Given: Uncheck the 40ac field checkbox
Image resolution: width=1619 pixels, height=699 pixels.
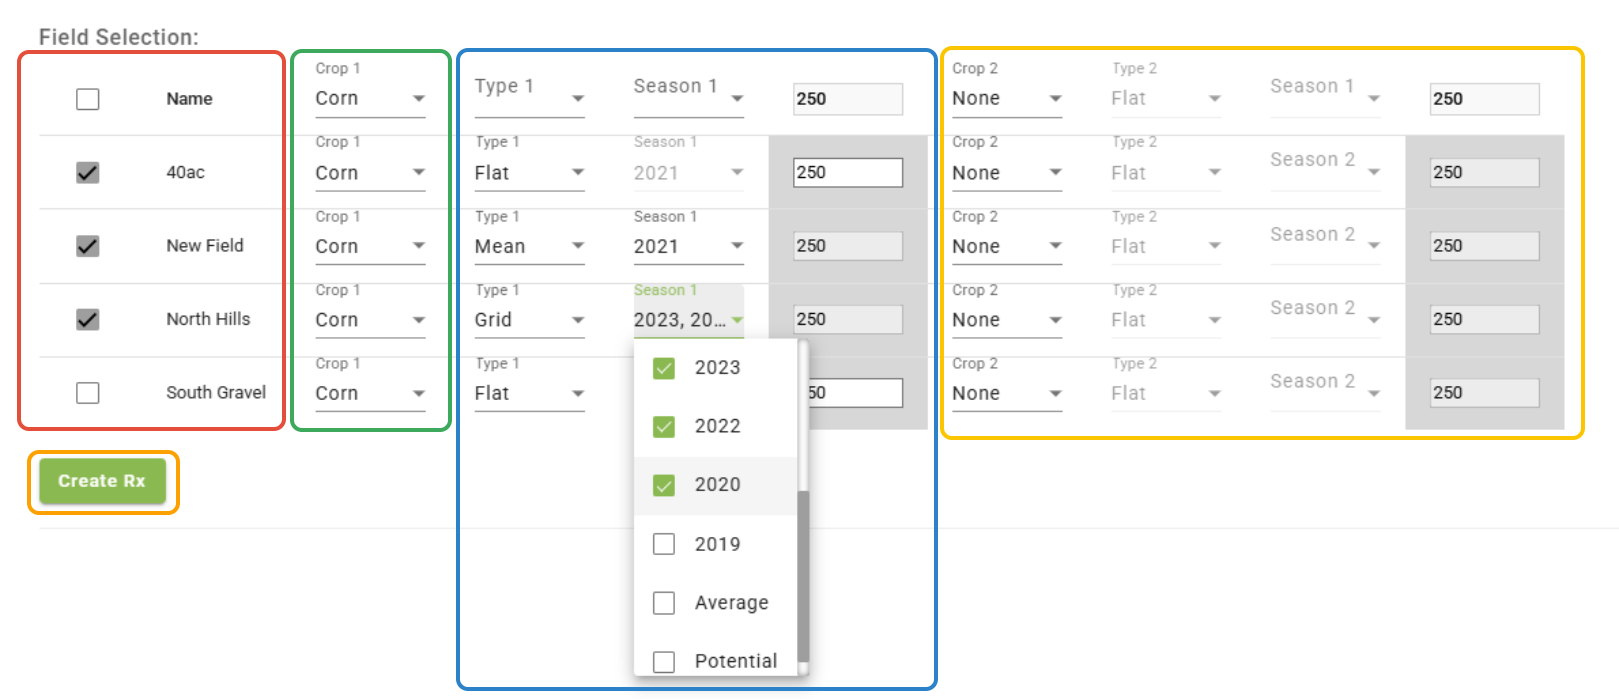Looking at the screenshot, I should pyautogui.click(x=88, y=173).
